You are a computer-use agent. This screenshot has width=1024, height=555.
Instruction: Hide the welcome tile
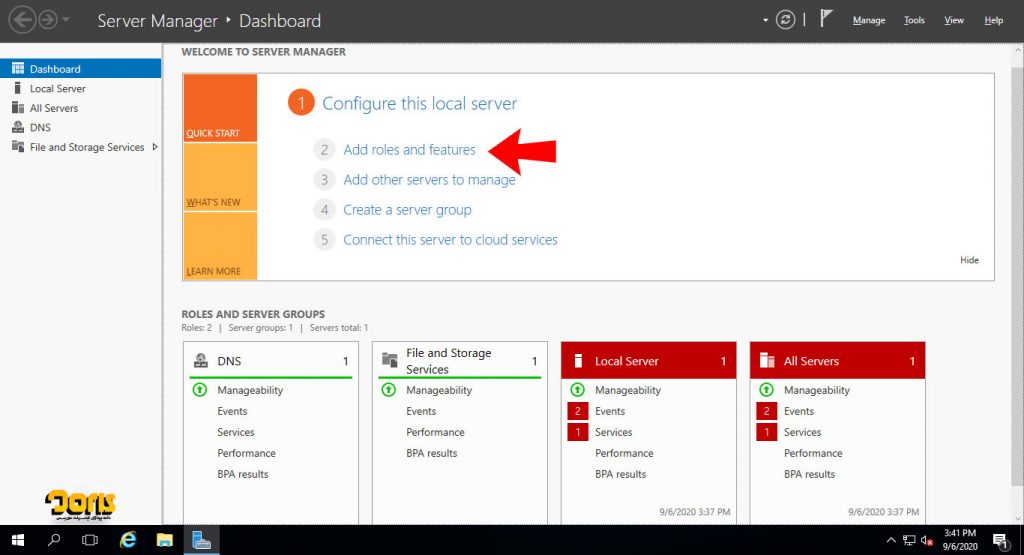[969, 260]
